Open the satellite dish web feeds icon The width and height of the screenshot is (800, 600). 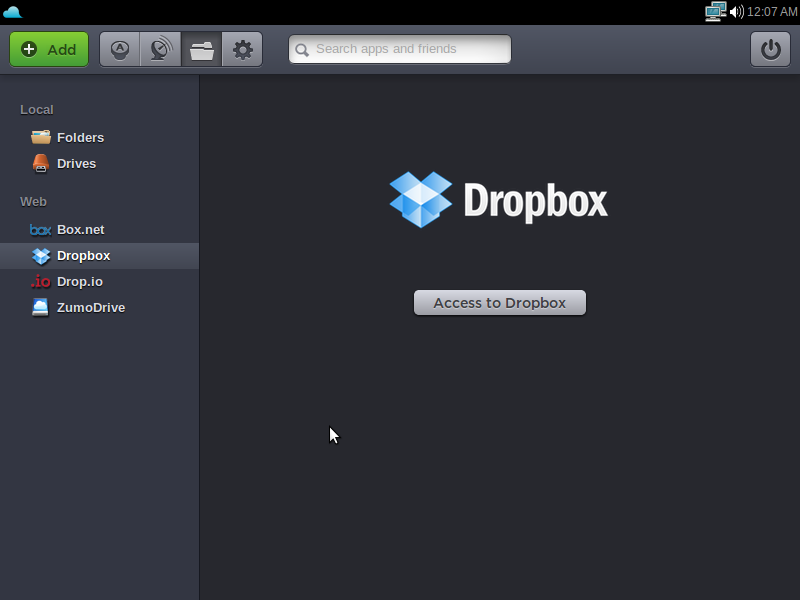click(x=160, y=49)
